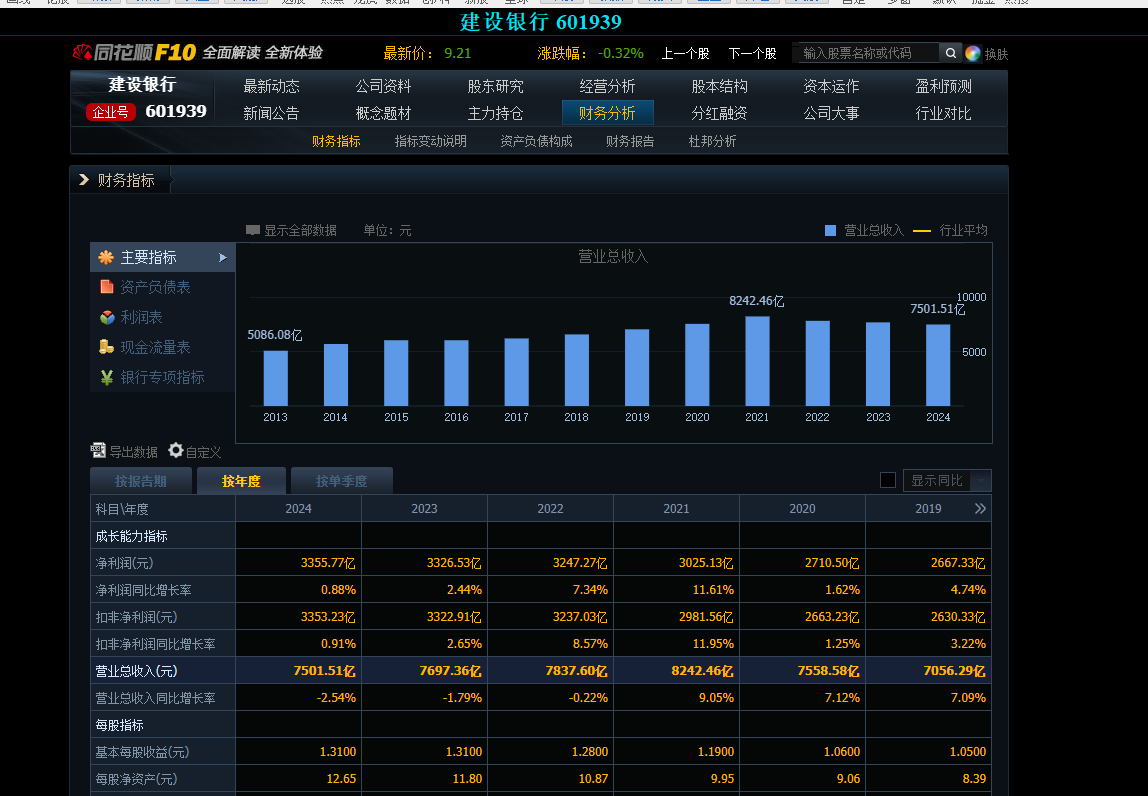Click the 上一个股 button
Viewport: 1148px width, 796px height.
tap(685, 53)
